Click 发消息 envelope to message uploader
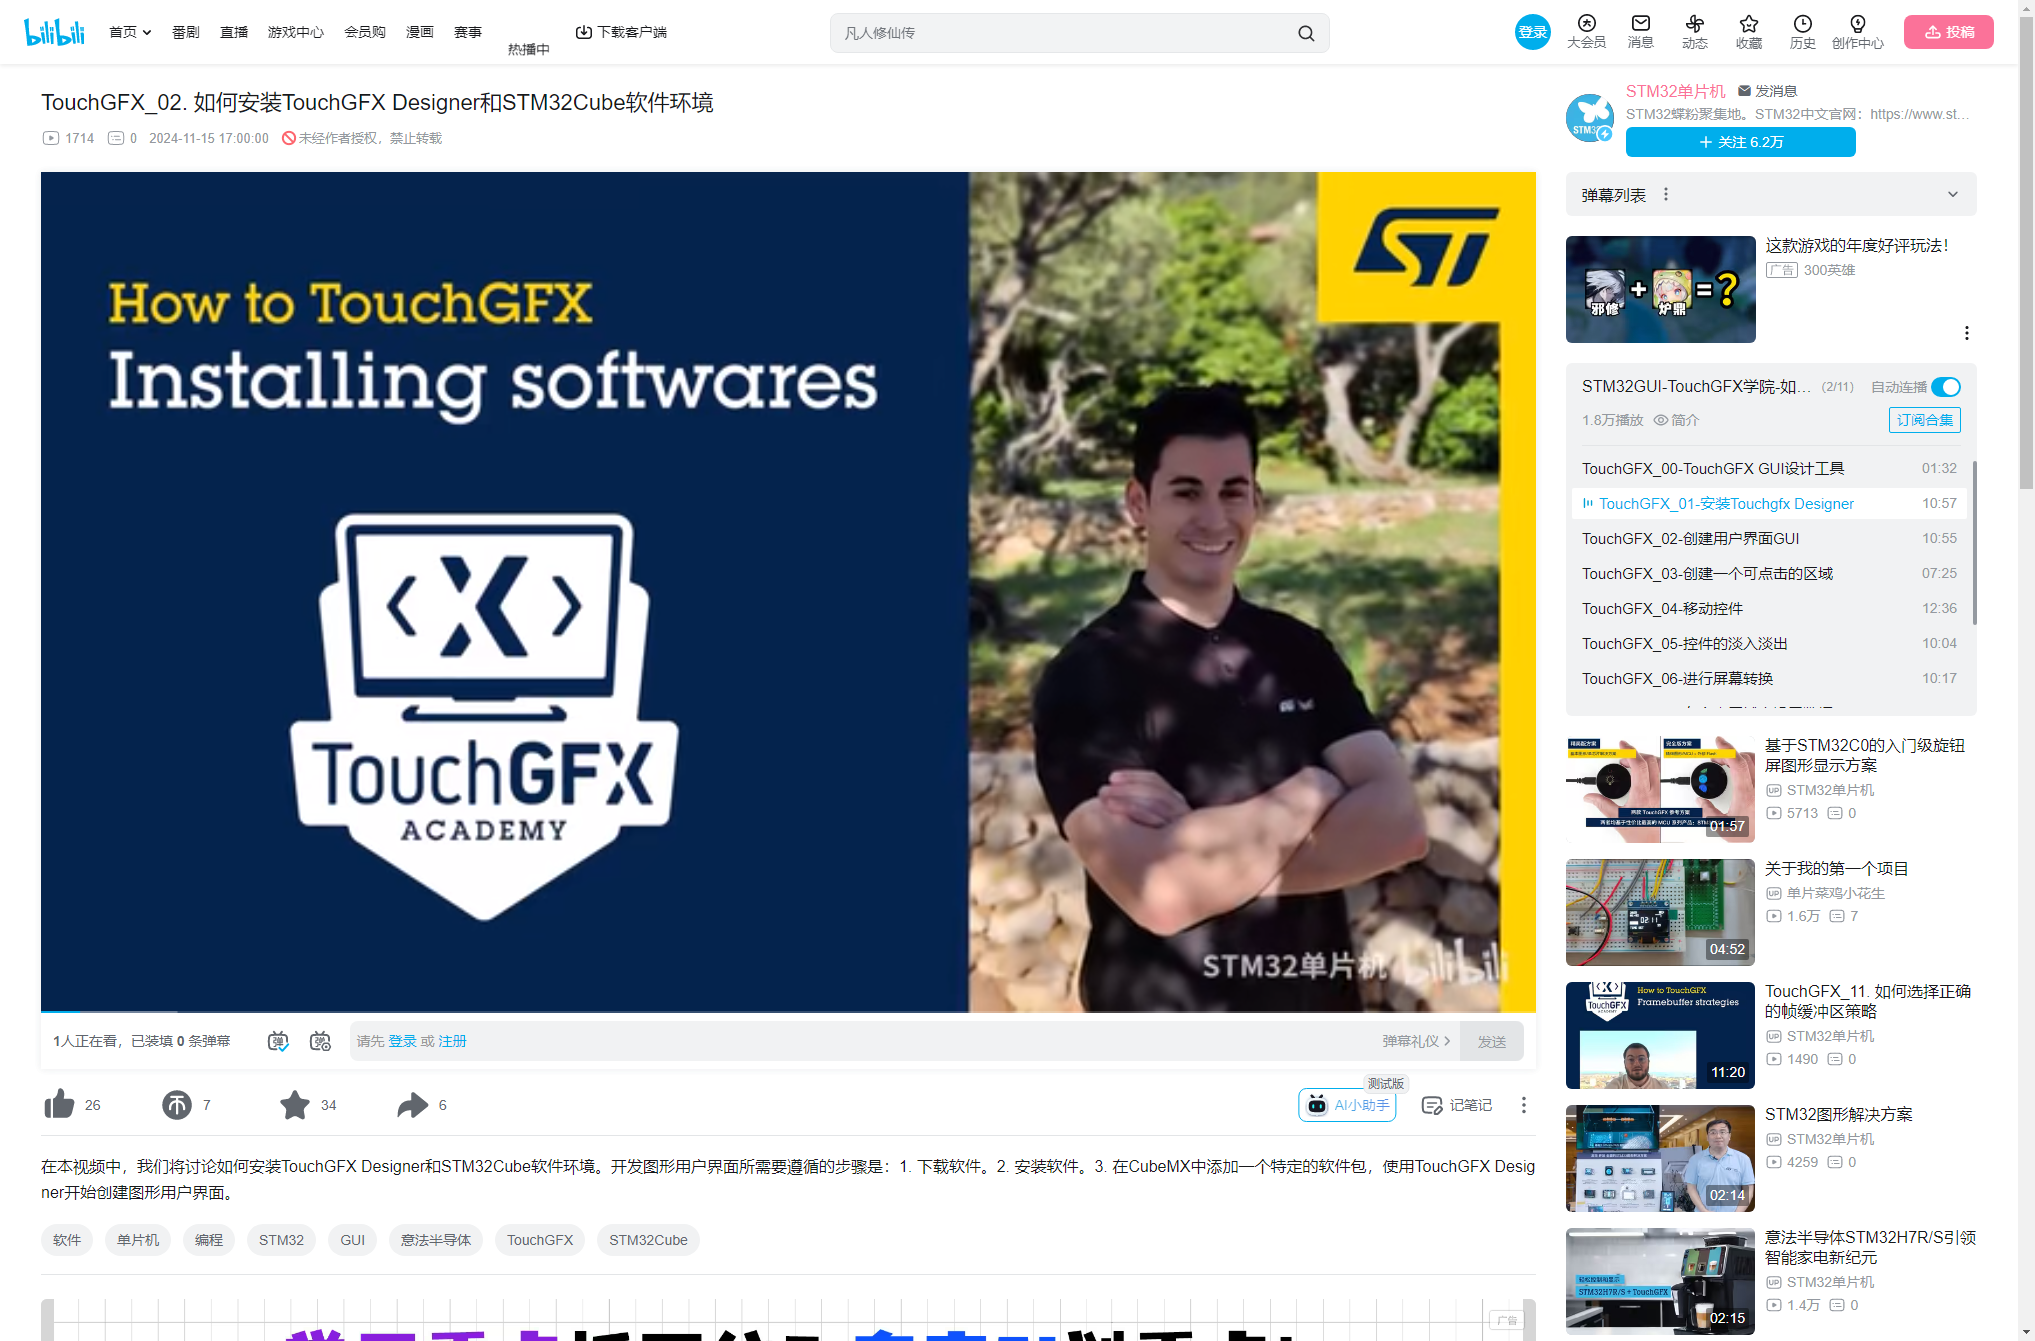The height and width of the screenshot is (1341, 2035). 1767,91
